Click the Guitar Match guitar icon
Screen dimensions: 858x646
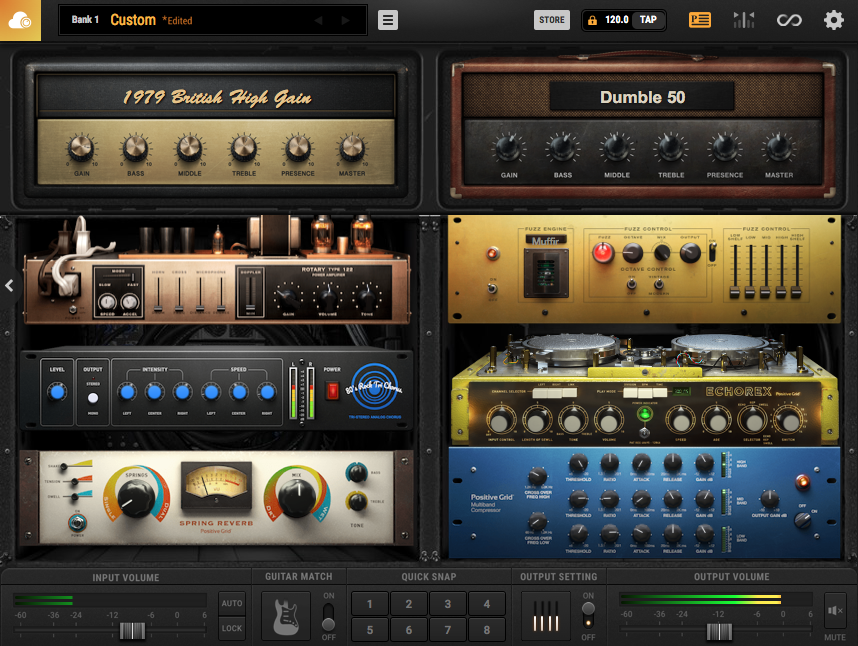286,616
